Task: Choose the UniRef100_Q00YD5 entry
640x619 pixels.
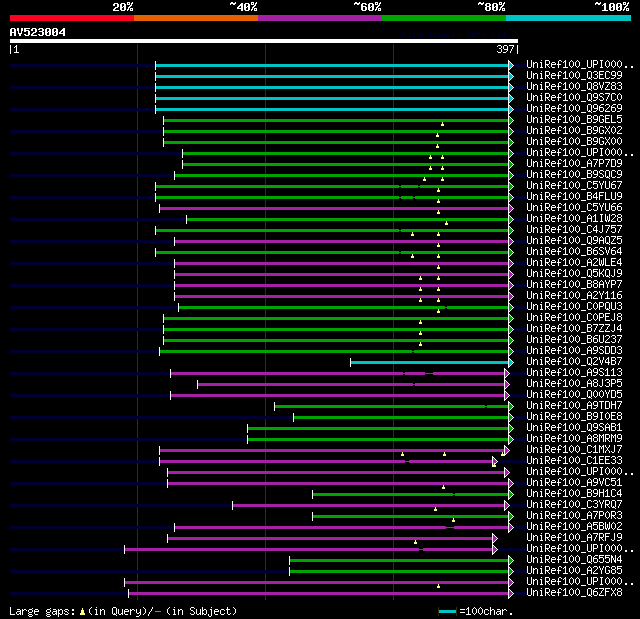Action: click(574, 395)
